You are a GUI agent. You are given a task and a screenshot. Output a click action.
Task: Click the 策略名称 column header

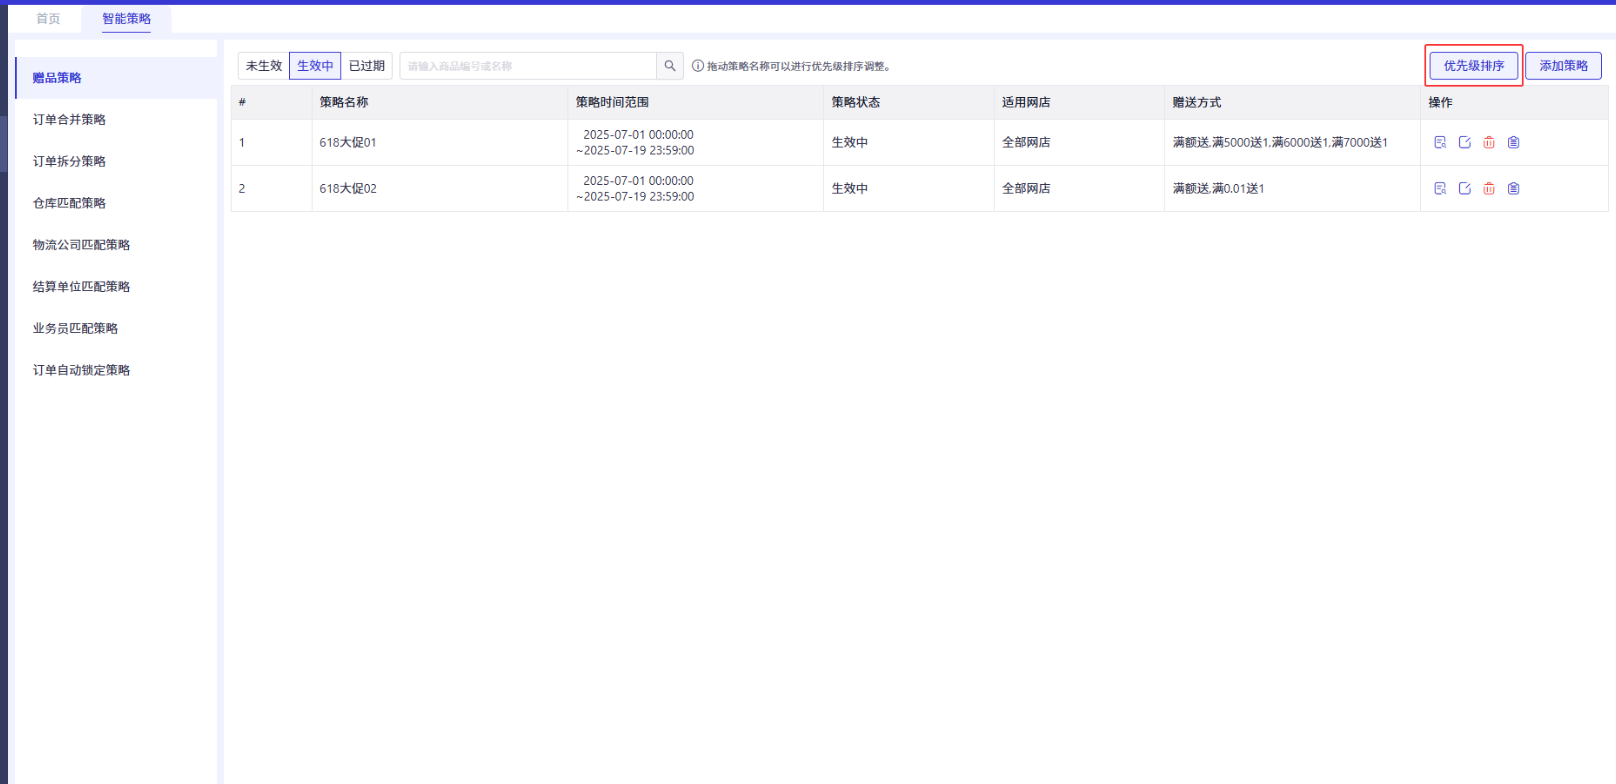[x=344, y=102]
